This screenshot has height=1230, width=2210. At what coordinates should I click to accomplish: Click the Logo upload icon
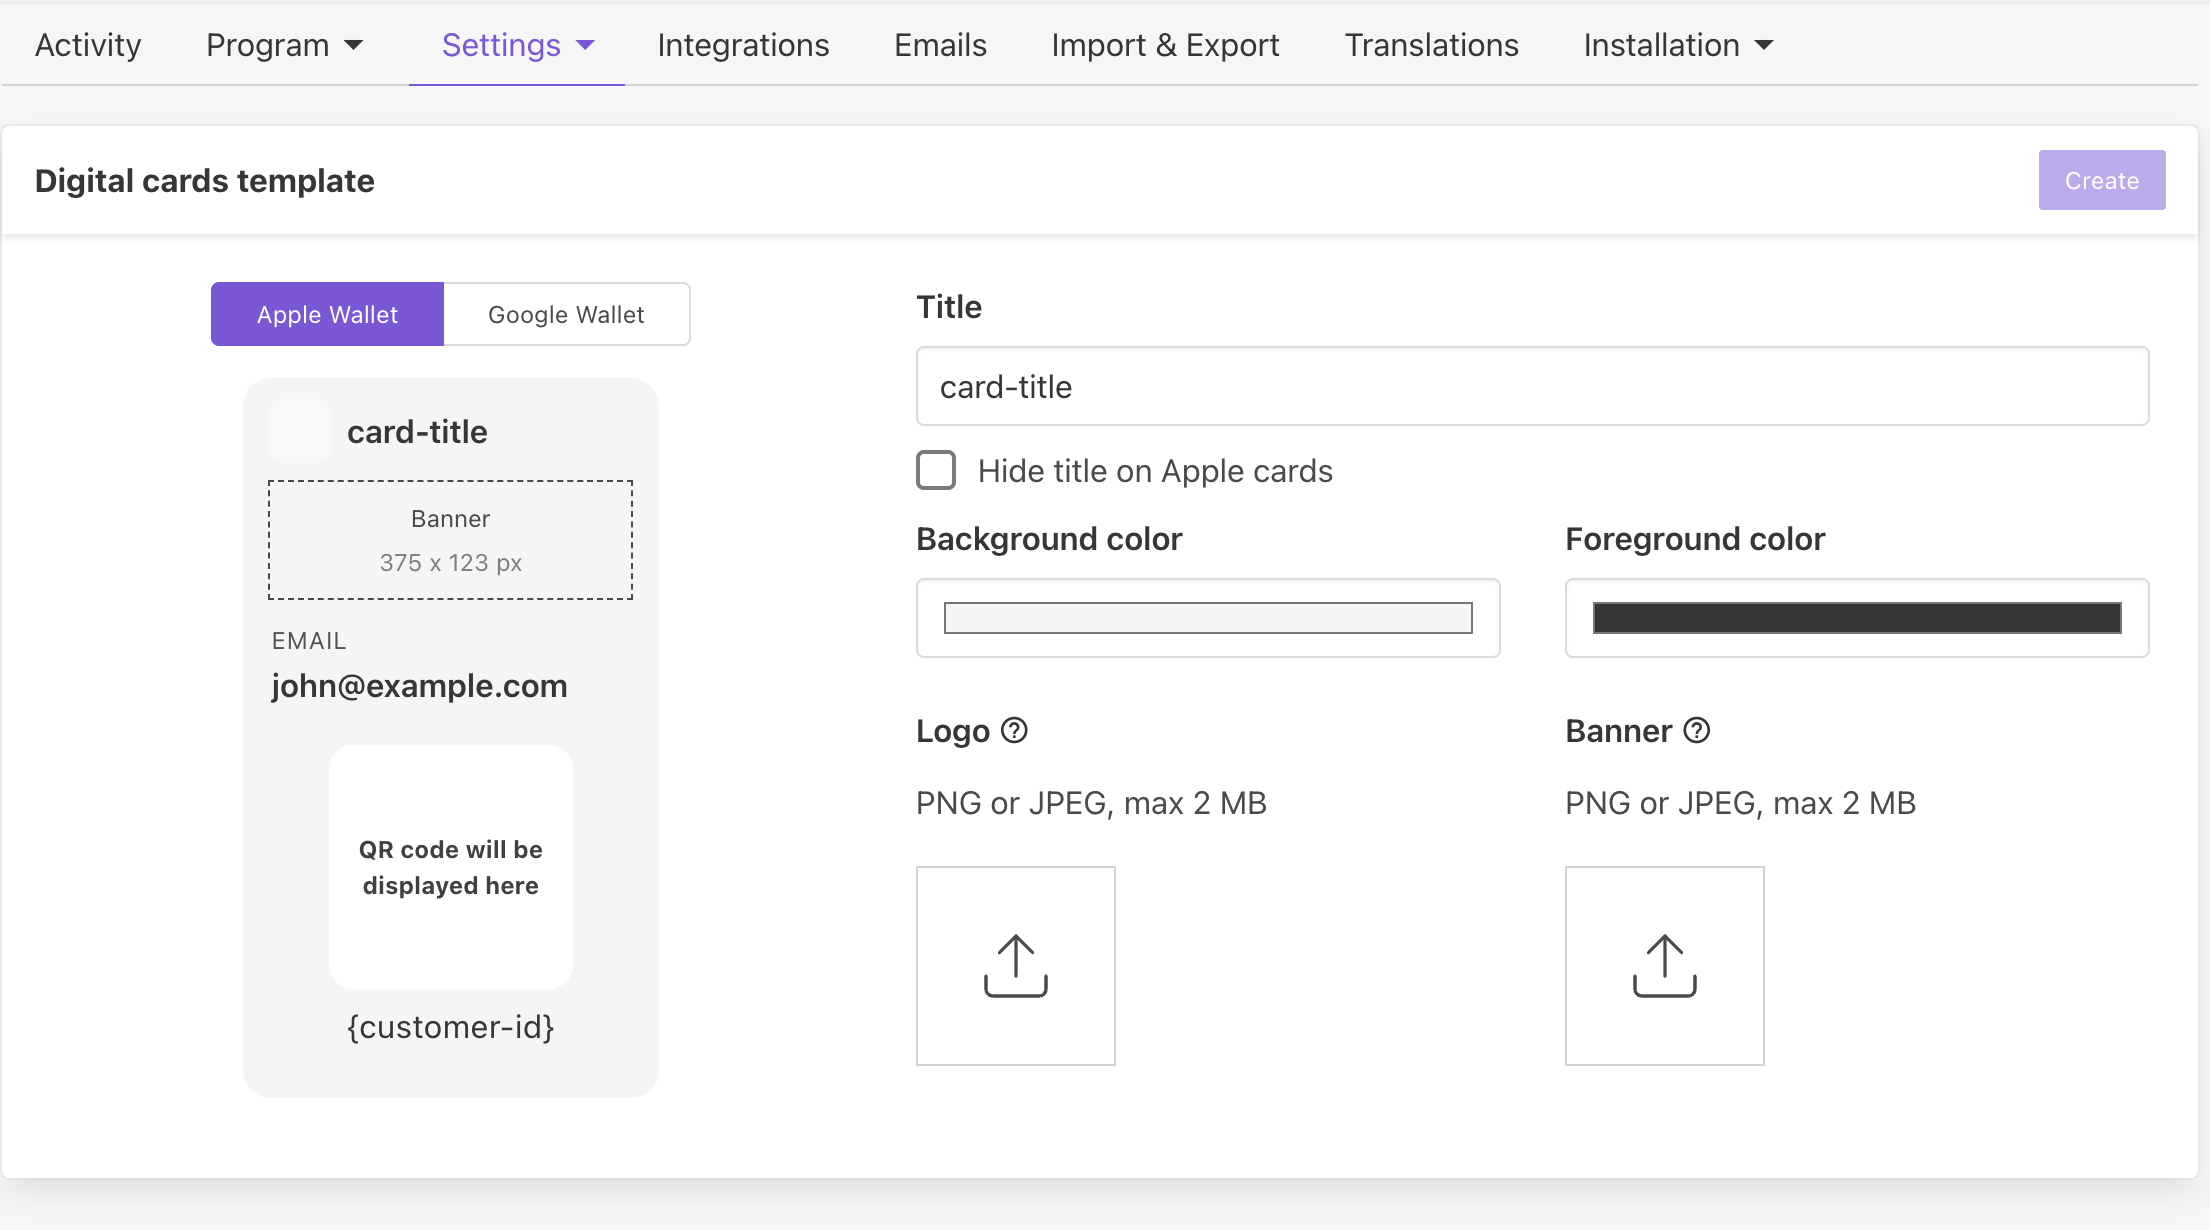(x=1015, y=965)
